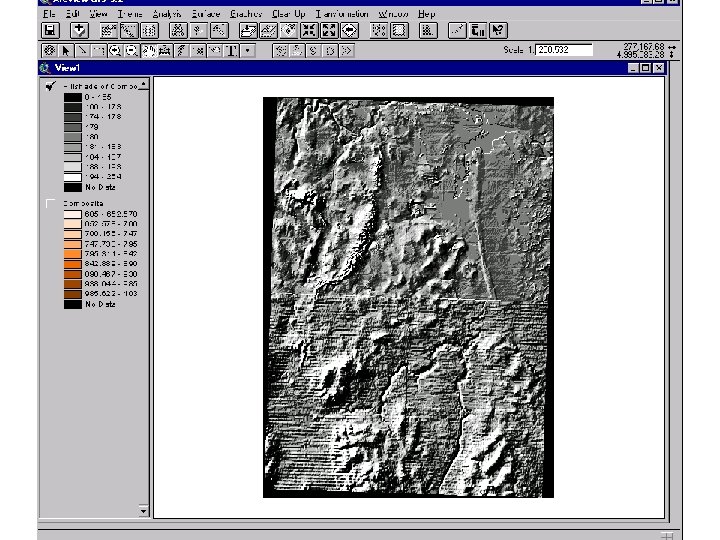Open the Analysis menu
Screen dimensions: 720x540
click(167, 14)
